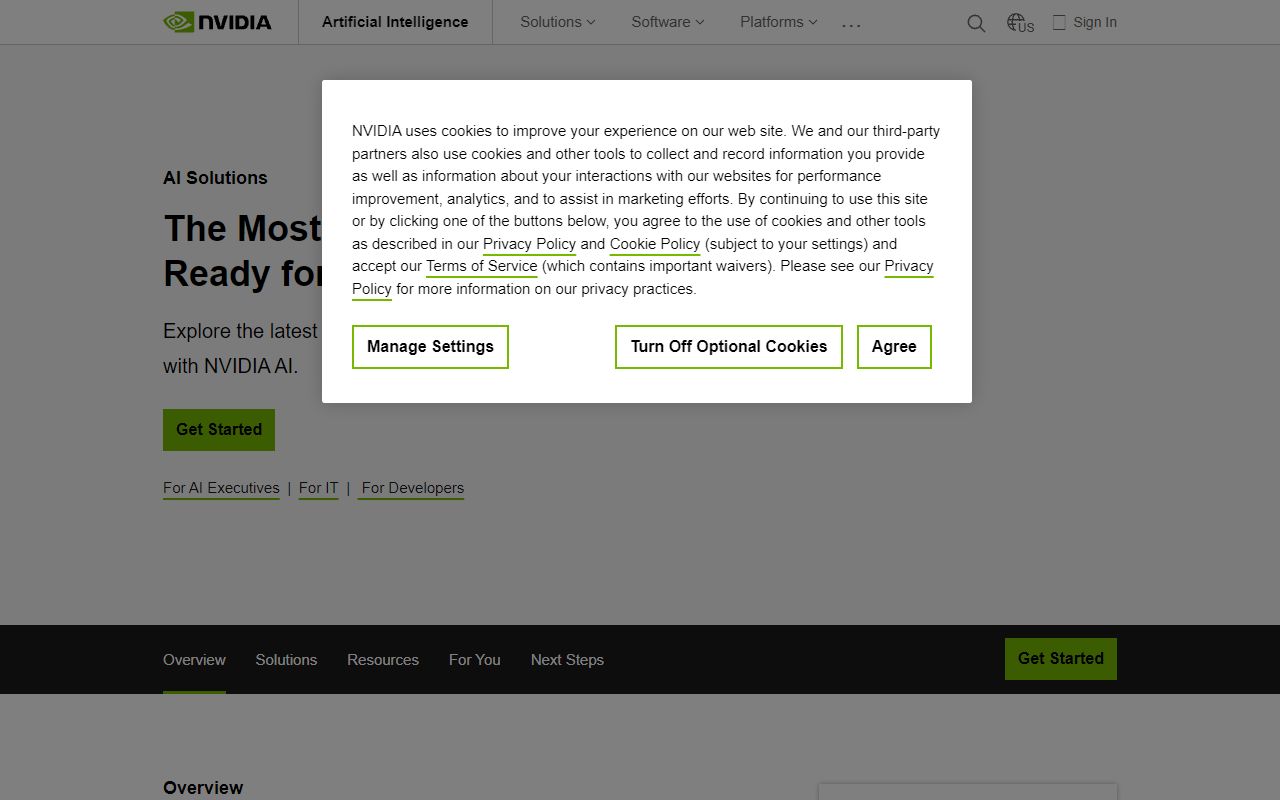Select the Overview tab in the sticky bar

click(x=194, y=659)
